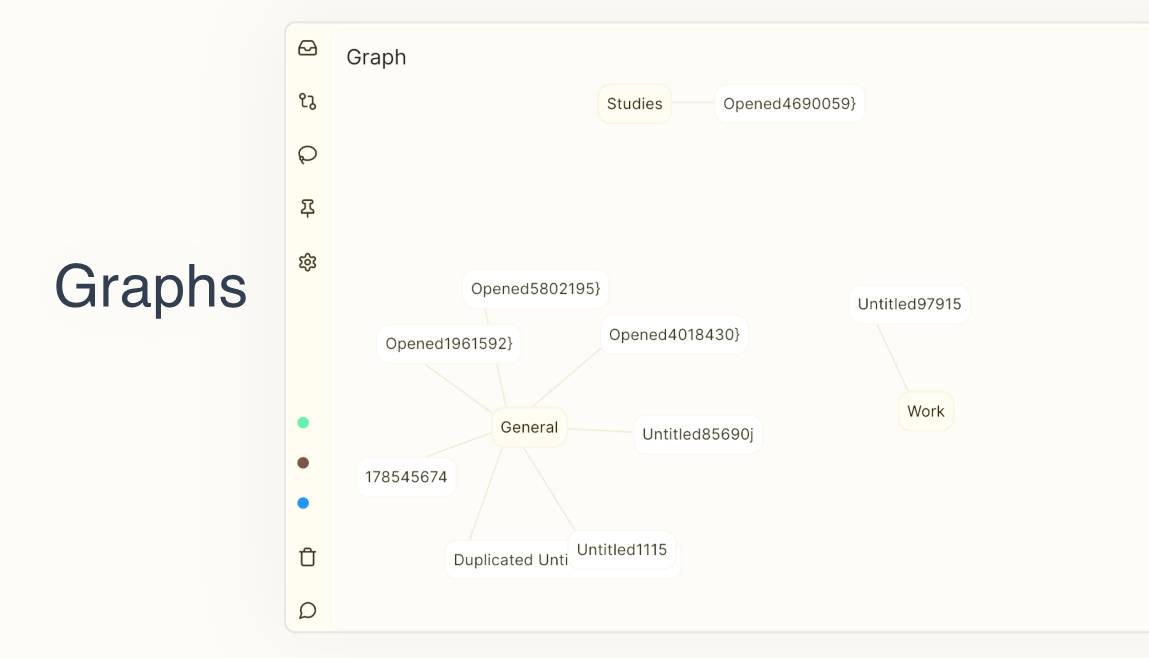This screenshot has height=658, width=1149.
Task: Click the Untitled1115 node
Action: tap(621, 550)
